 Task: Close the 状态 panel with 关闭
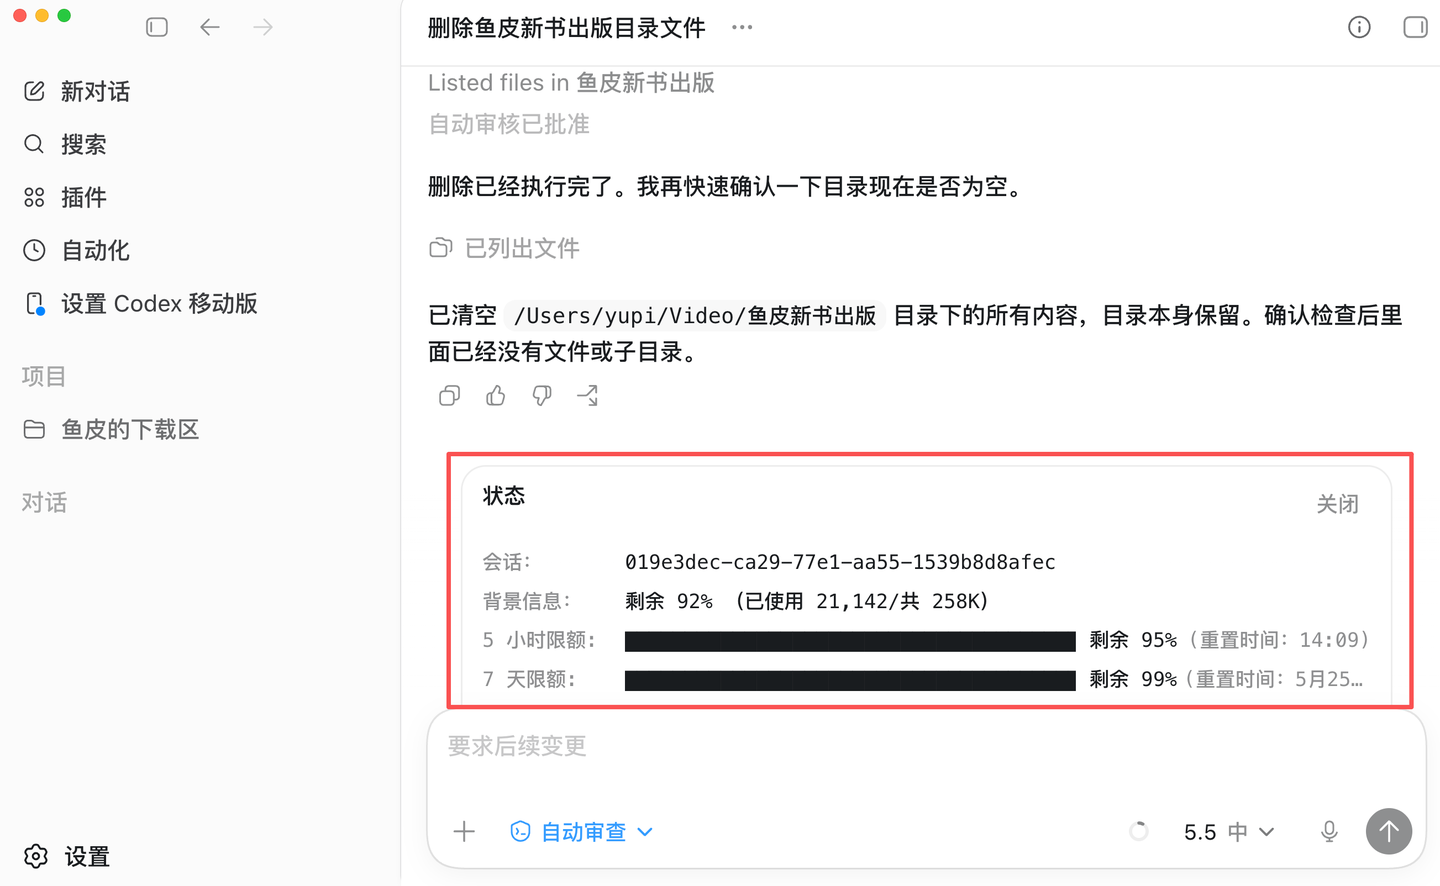click(x=1337, y=504)
